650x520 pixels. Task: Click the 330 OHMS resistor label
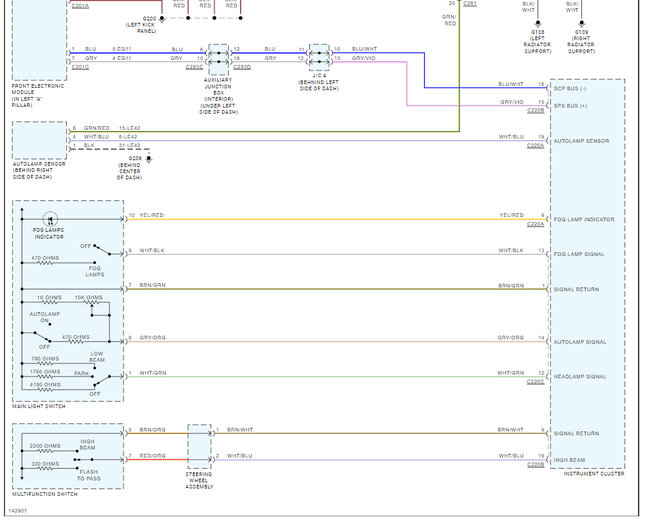tap(45, 464)
